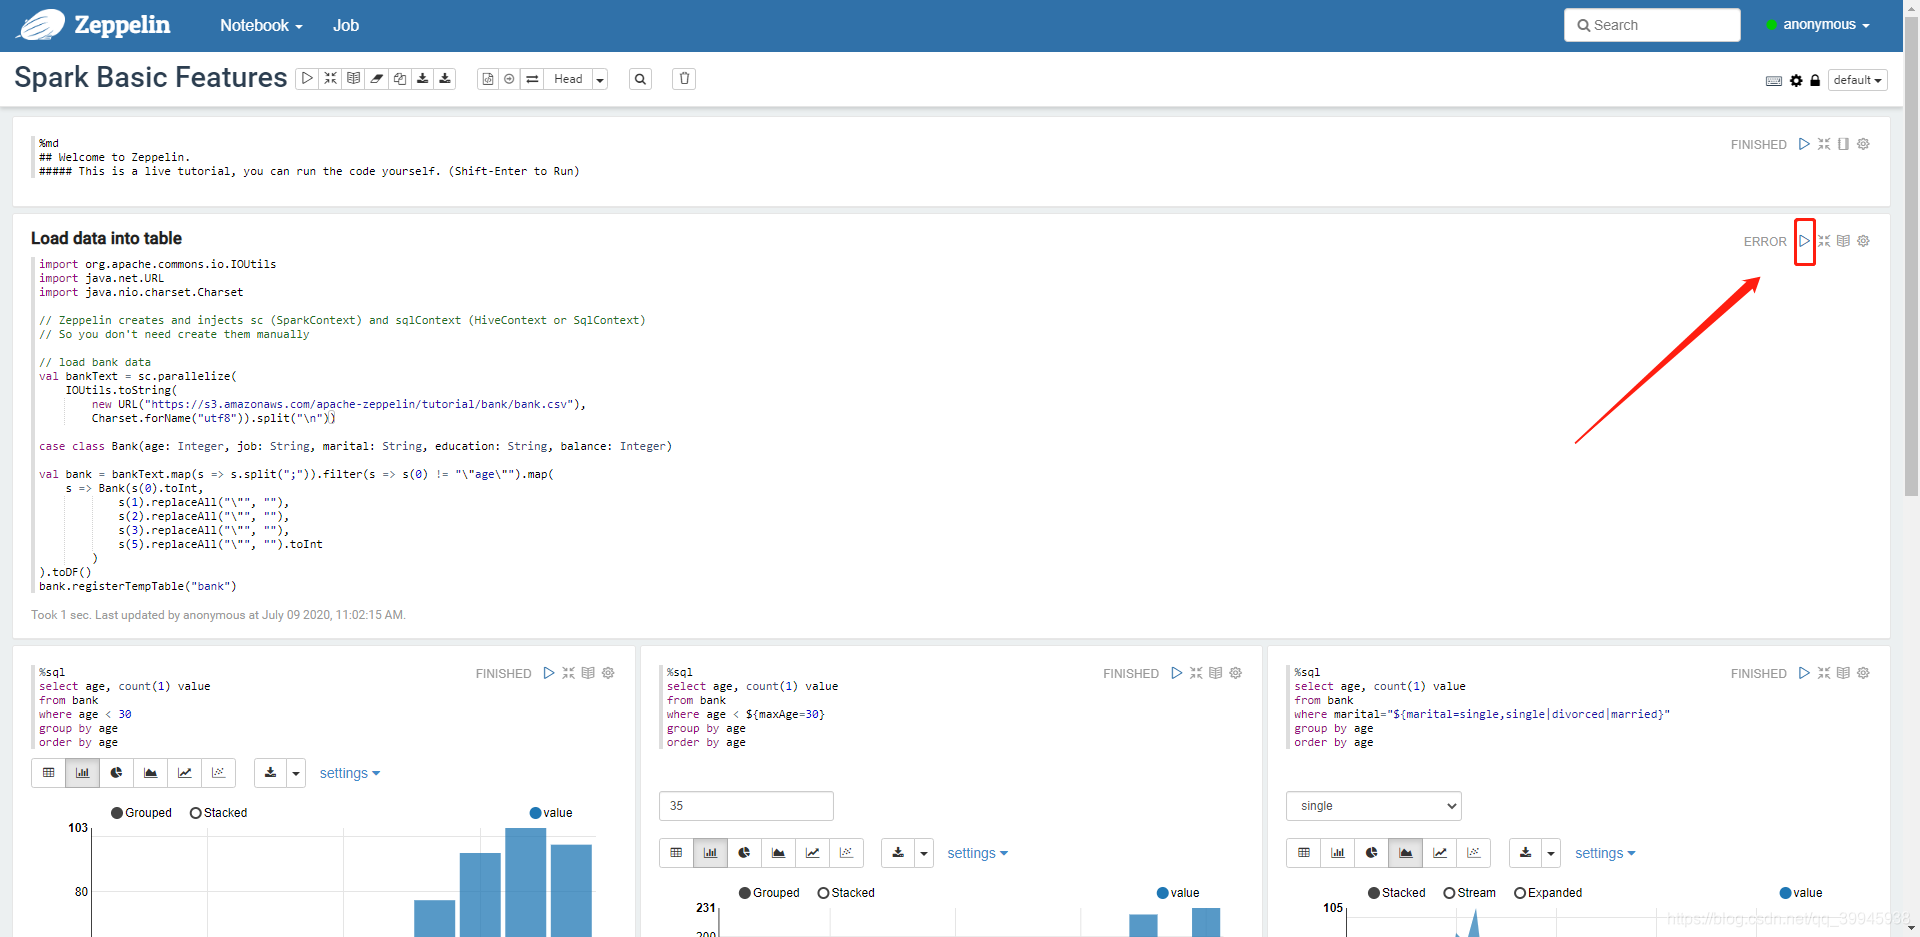This screenshot has width=1920, height=937.
Task: Open the Job page
Action: click(346, 25)
